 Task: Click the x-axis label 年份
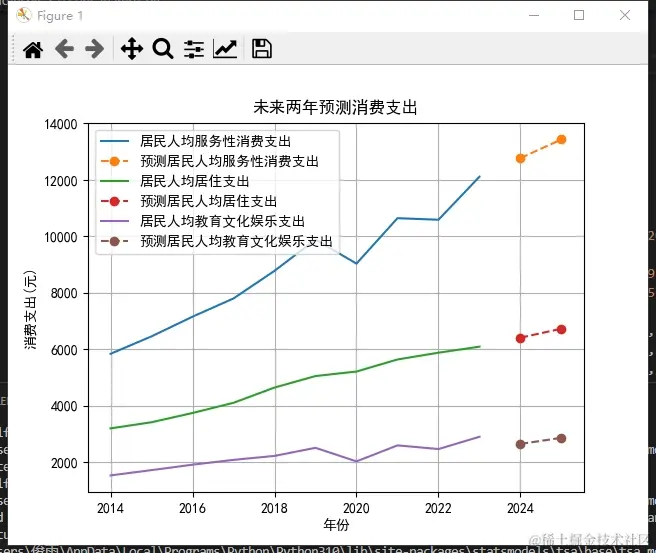click(x=336, y=525)
